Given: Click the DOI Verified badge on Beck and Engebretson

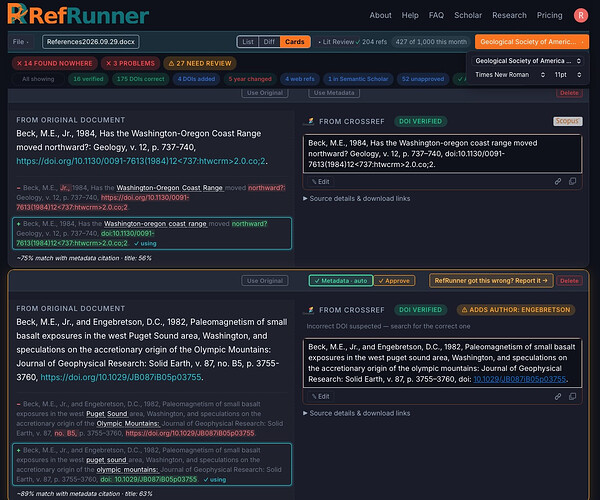Looking at the screenshot, I should coord(421,310).
